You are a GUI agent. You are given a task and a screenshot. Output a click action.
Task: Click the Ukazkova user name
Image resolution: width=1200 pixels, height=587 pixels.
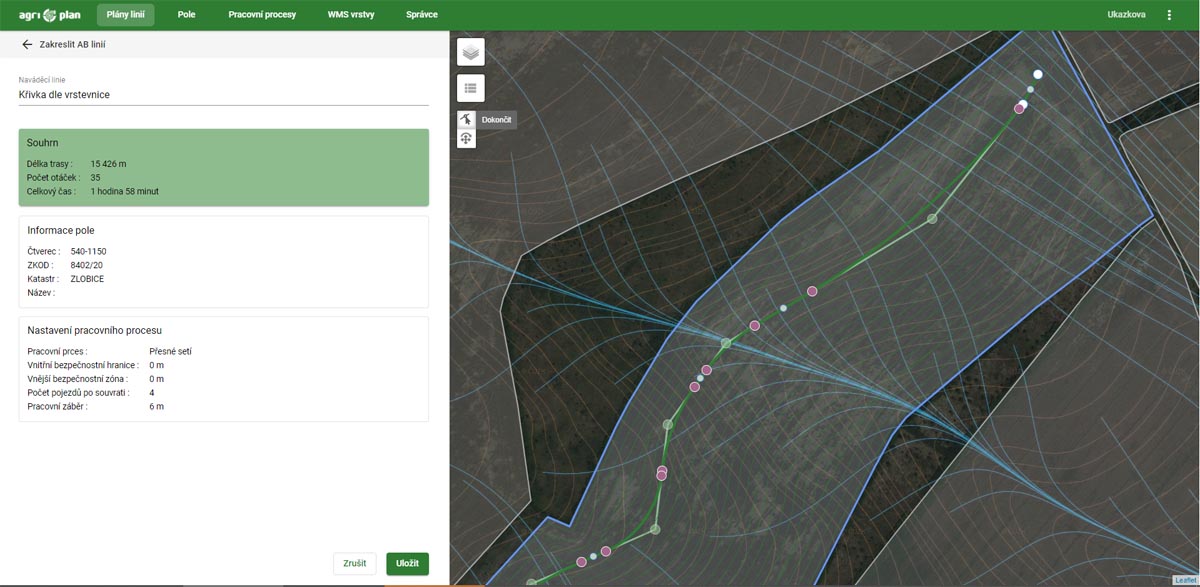pos(1126,15)
